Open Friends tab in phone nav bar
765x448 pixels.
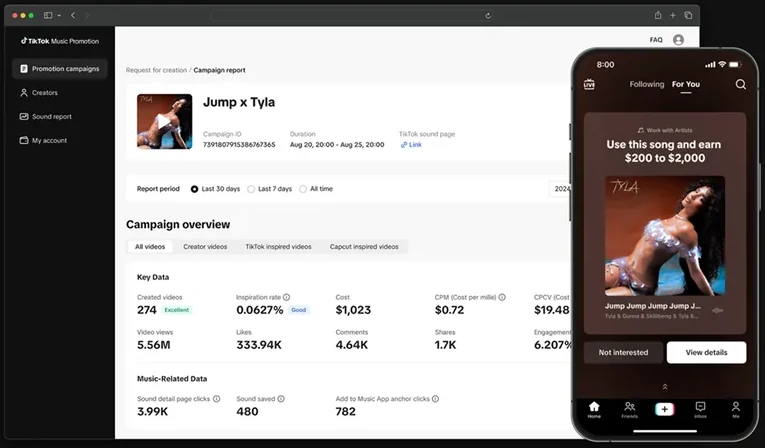tap(629, 409)
